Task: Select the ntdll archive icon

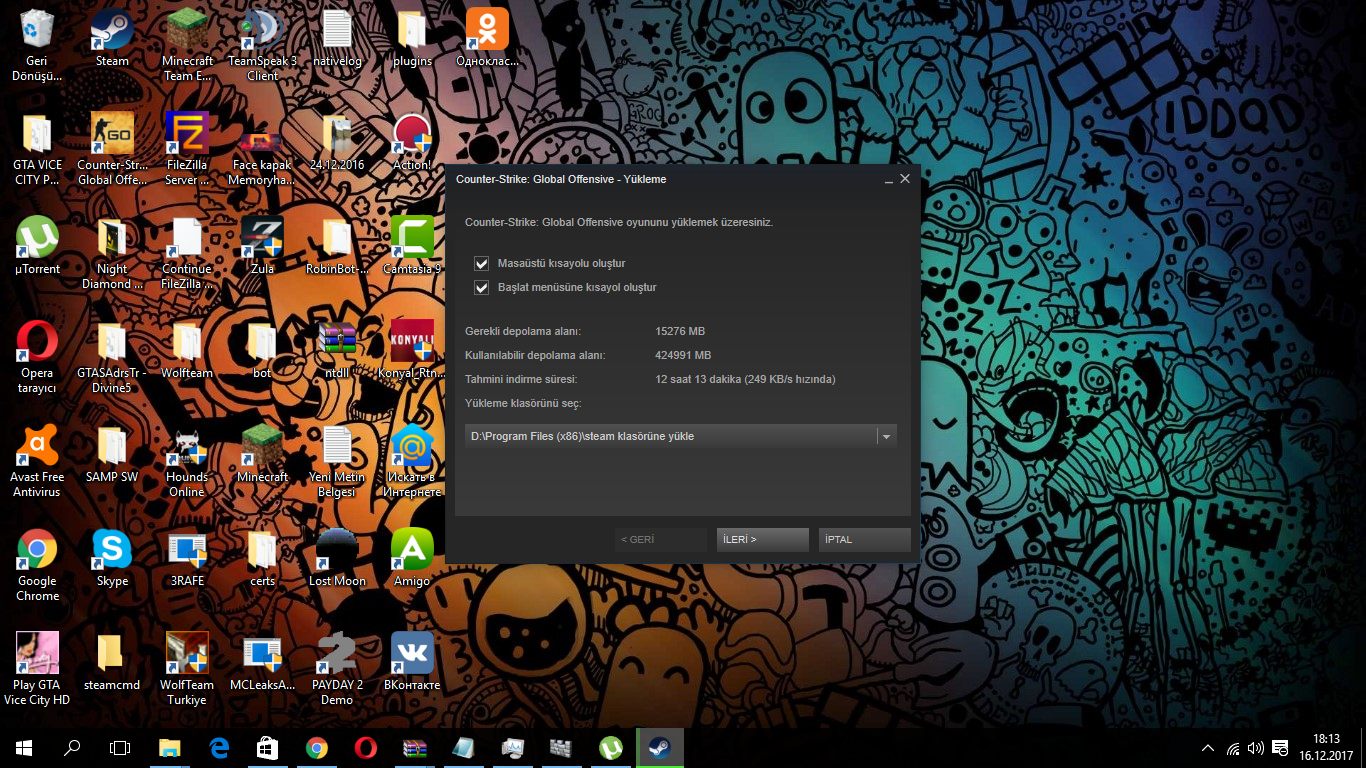Action: point(337,350)
